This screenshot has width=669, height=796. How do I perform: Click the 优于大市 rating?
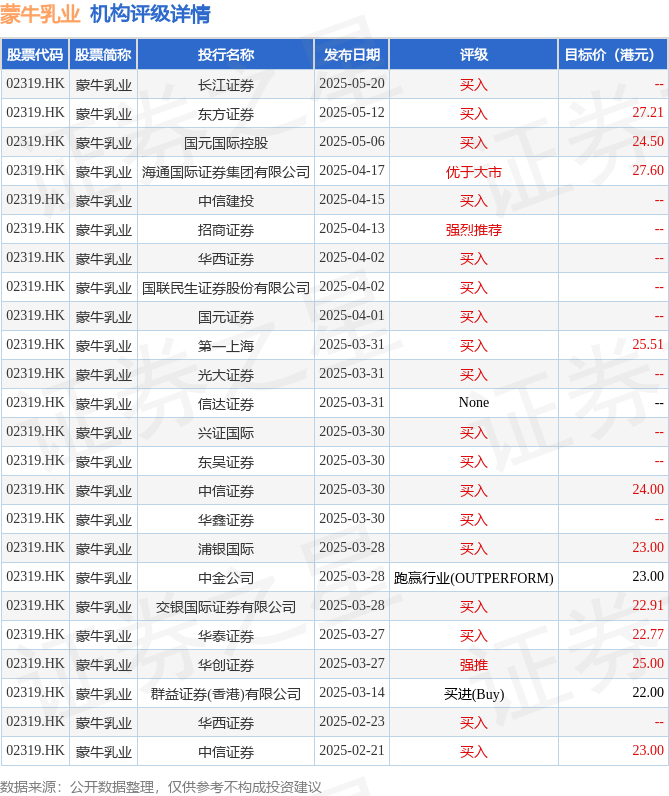coord(474,172)
